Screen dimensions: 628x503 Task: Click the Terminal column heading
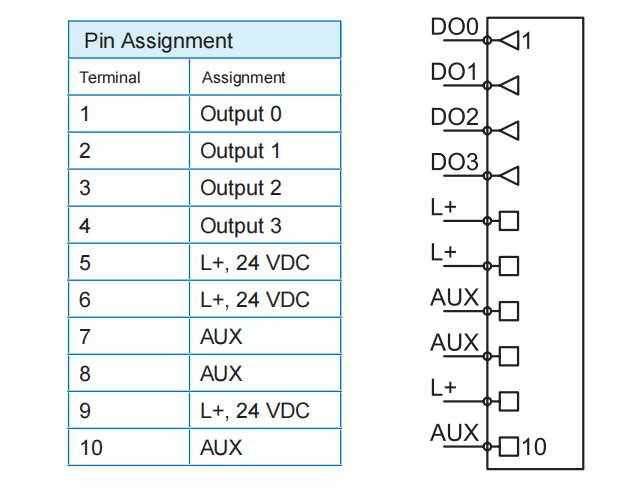click(110, 78)
